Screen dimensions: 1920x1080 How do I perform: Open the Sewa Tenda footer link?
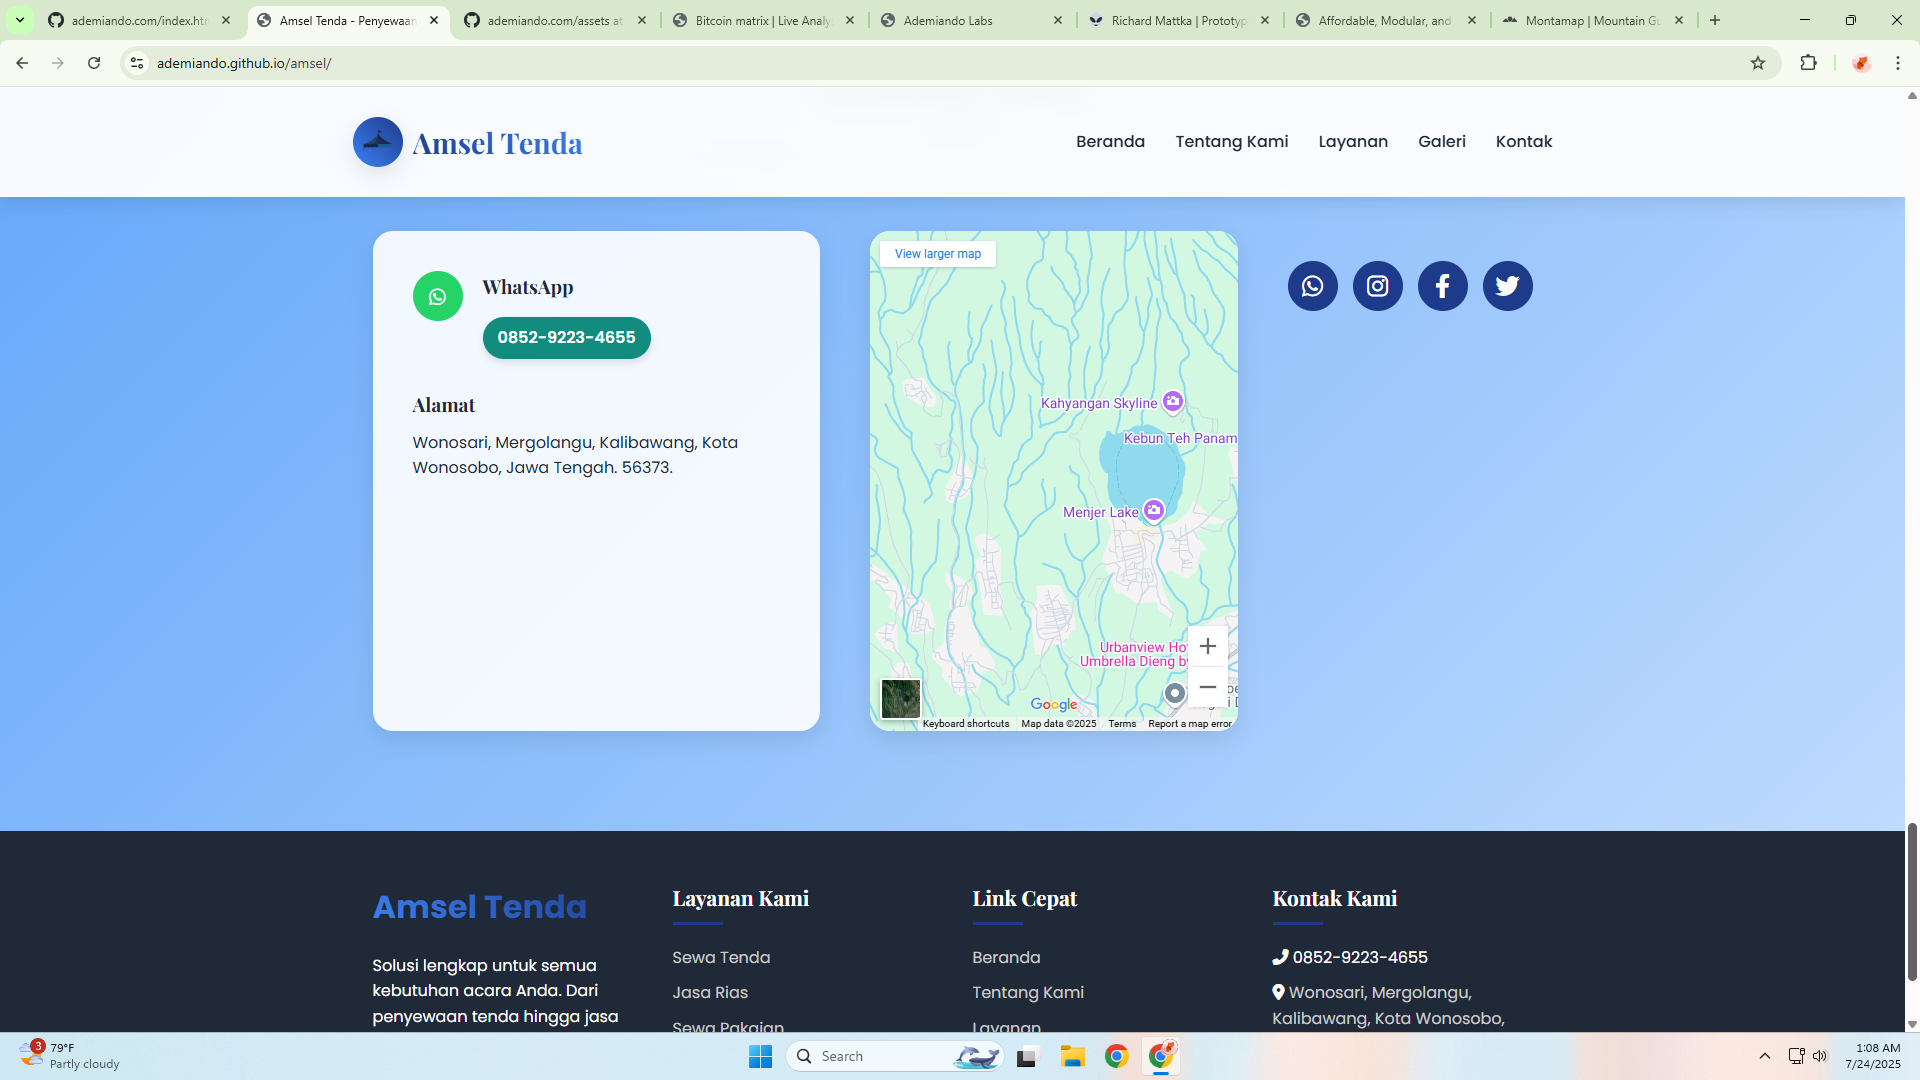pos(720,957)
